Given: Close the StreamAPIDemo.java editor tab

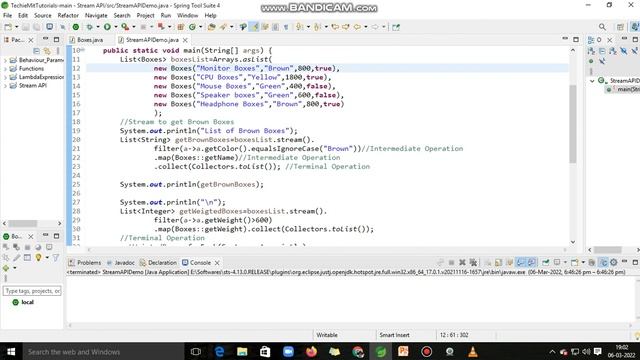Looking at the screenshot, I should (185, 40).
